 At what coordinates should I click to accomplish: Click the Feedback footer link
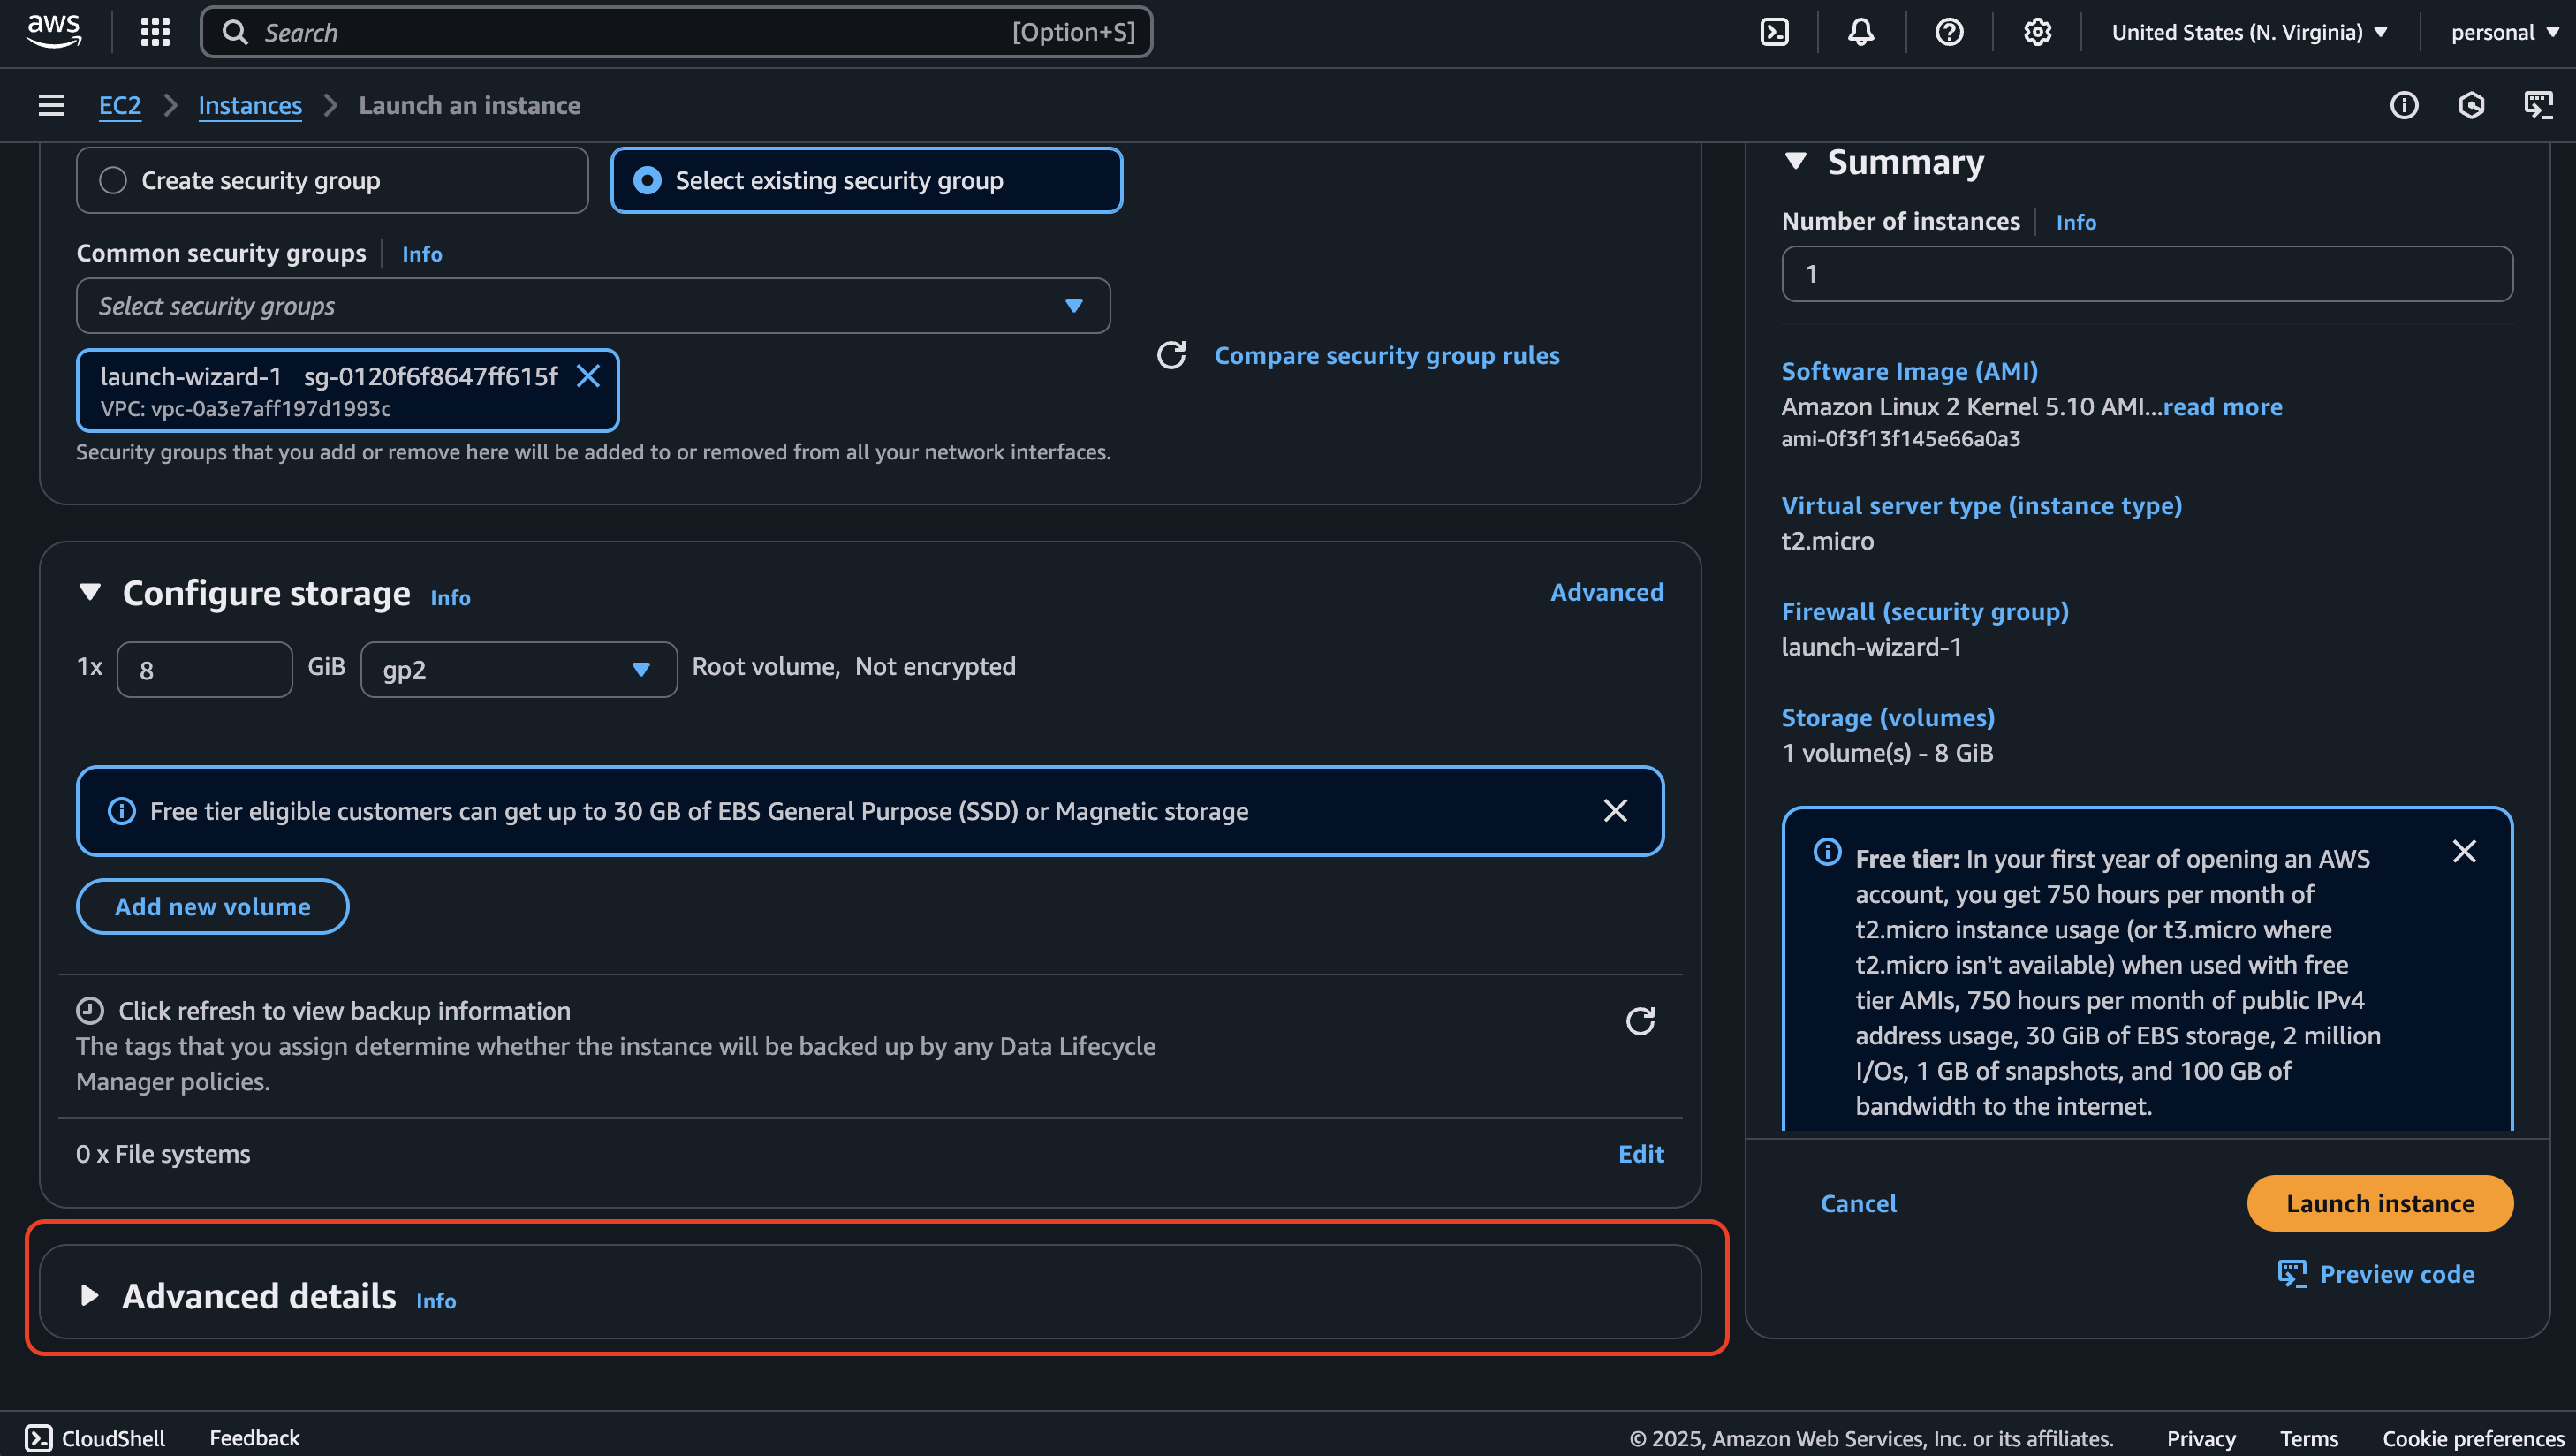(x=254, y=1438)
